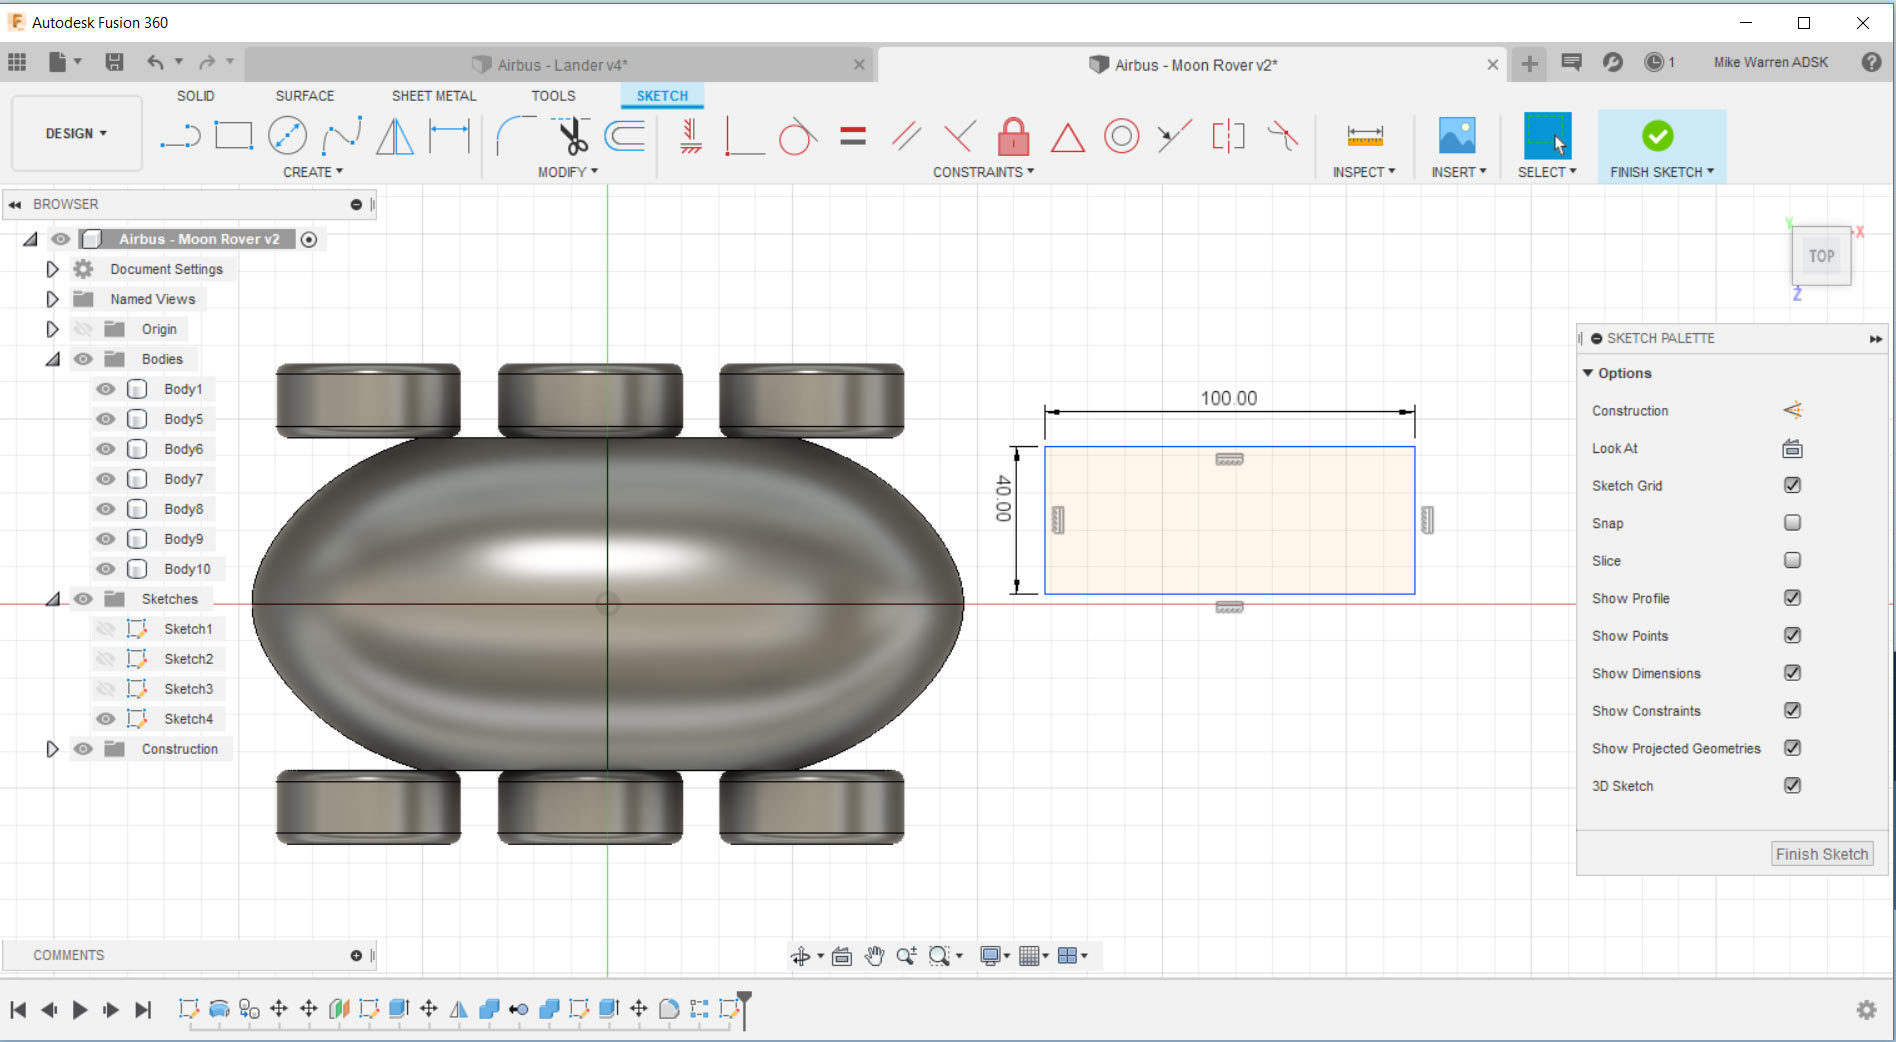Select the 2-Point Rectangle sketch tool
This screenshot has width=1896, height=1042.
tap(234, 136)
